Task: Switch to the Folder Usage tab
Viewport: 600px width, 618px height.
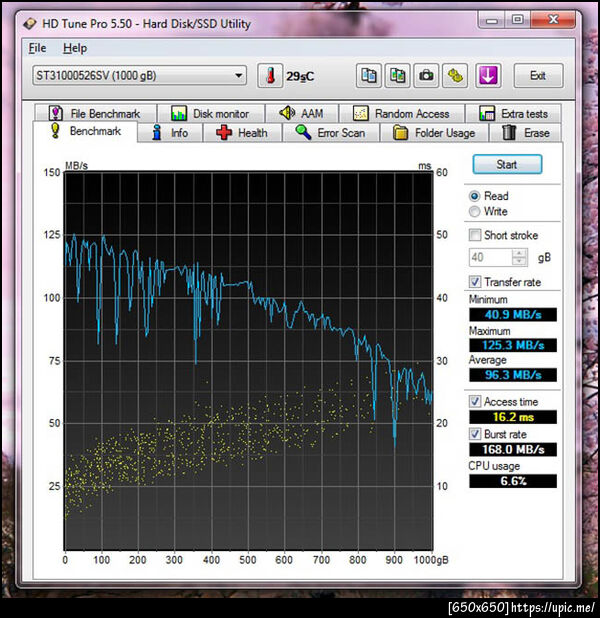Action: (x=434, y=133)
